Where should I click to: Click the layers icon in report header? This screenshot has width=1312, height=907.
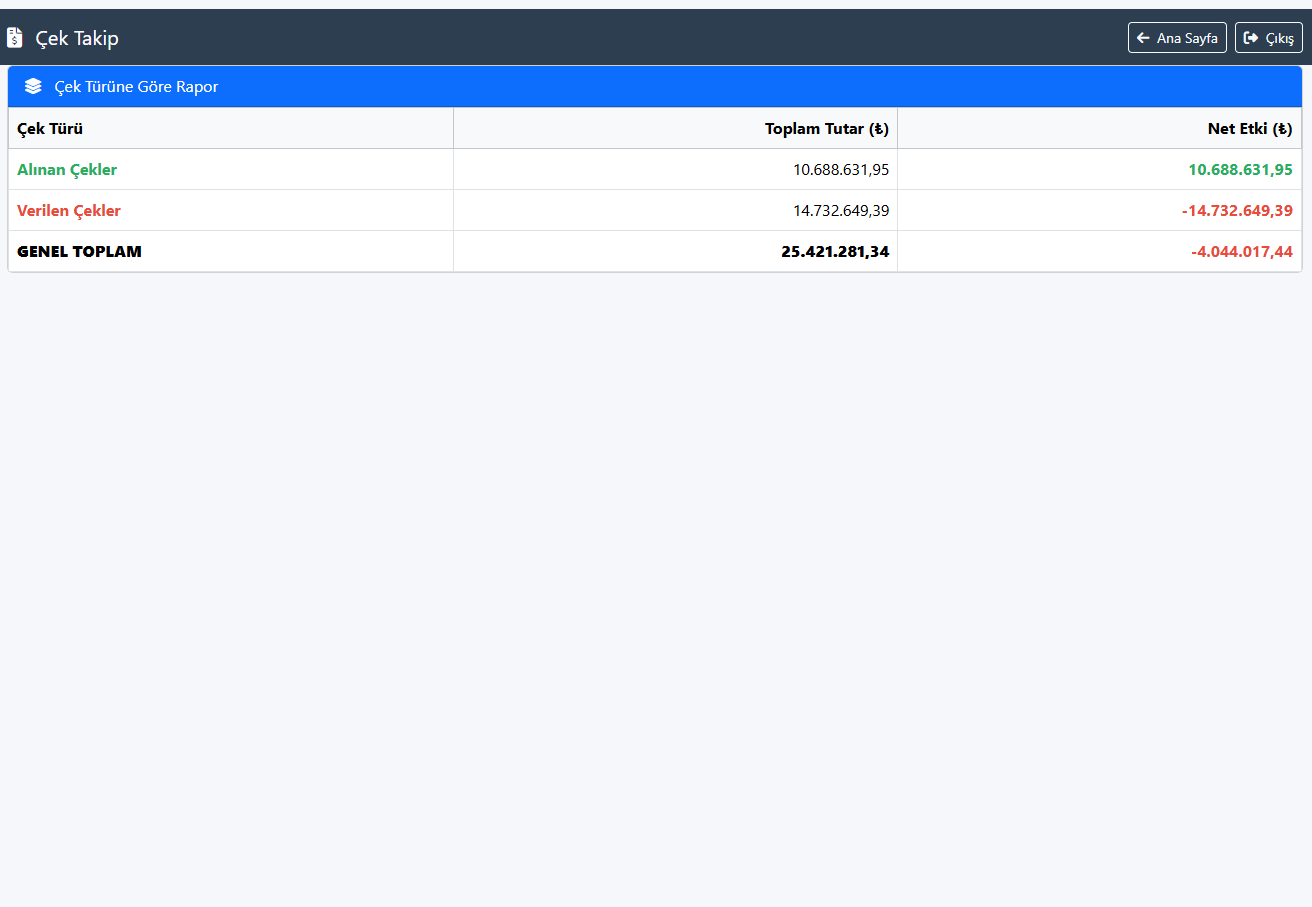[33, 87]
